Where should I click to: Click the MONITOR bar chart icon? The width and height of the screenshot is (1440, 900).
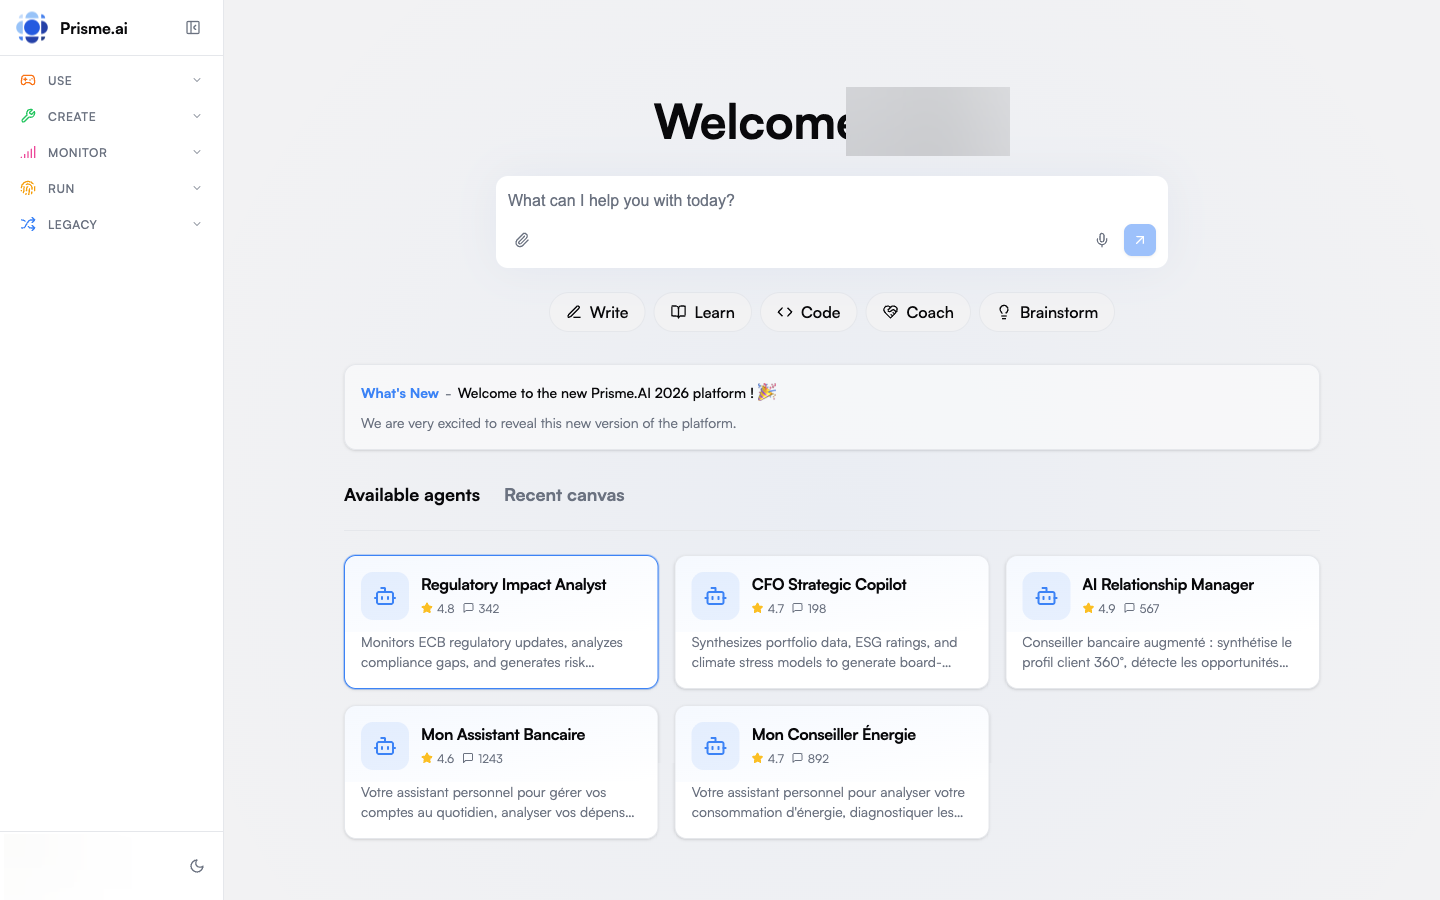click(28, 152)
